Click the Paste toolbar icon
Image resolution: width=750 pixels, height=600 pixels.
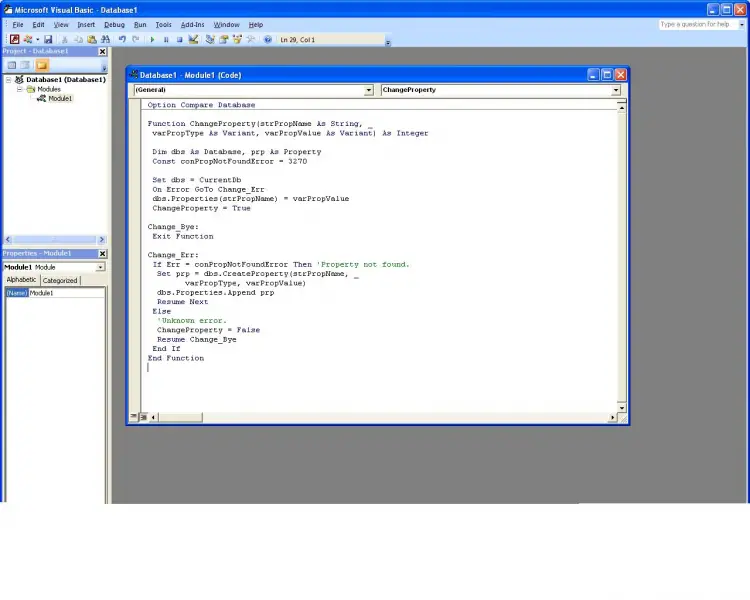[92, 39]
